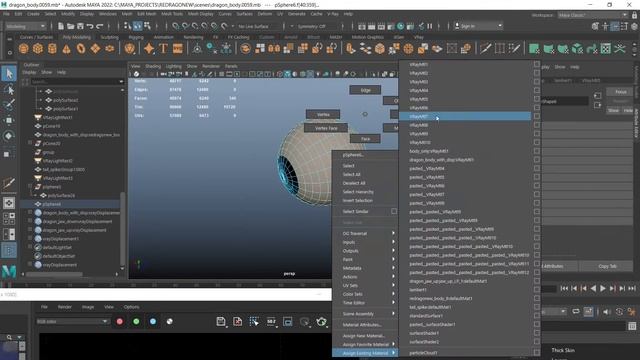
Task: Choose VRayMtl7 from material list
Action: [x=465, y=116]
